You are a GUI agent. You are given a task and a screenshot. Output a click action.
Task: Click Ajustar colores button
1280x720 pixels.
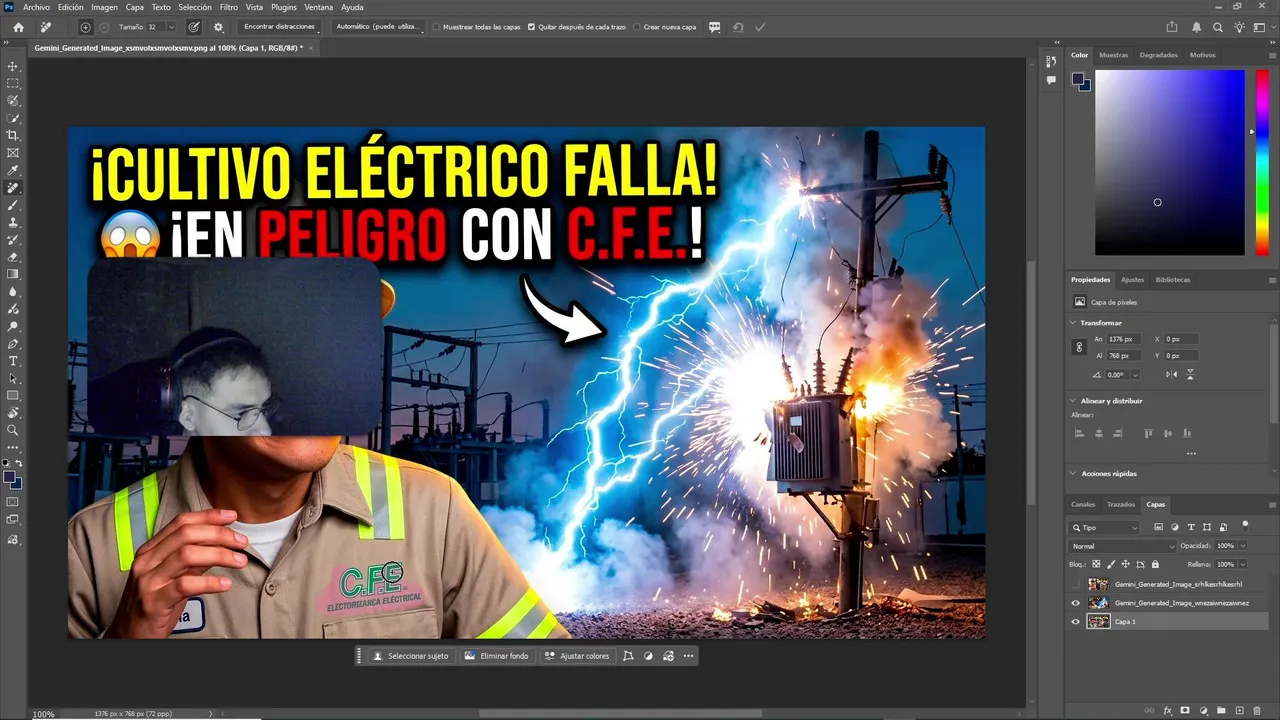[x=578, y=656]
